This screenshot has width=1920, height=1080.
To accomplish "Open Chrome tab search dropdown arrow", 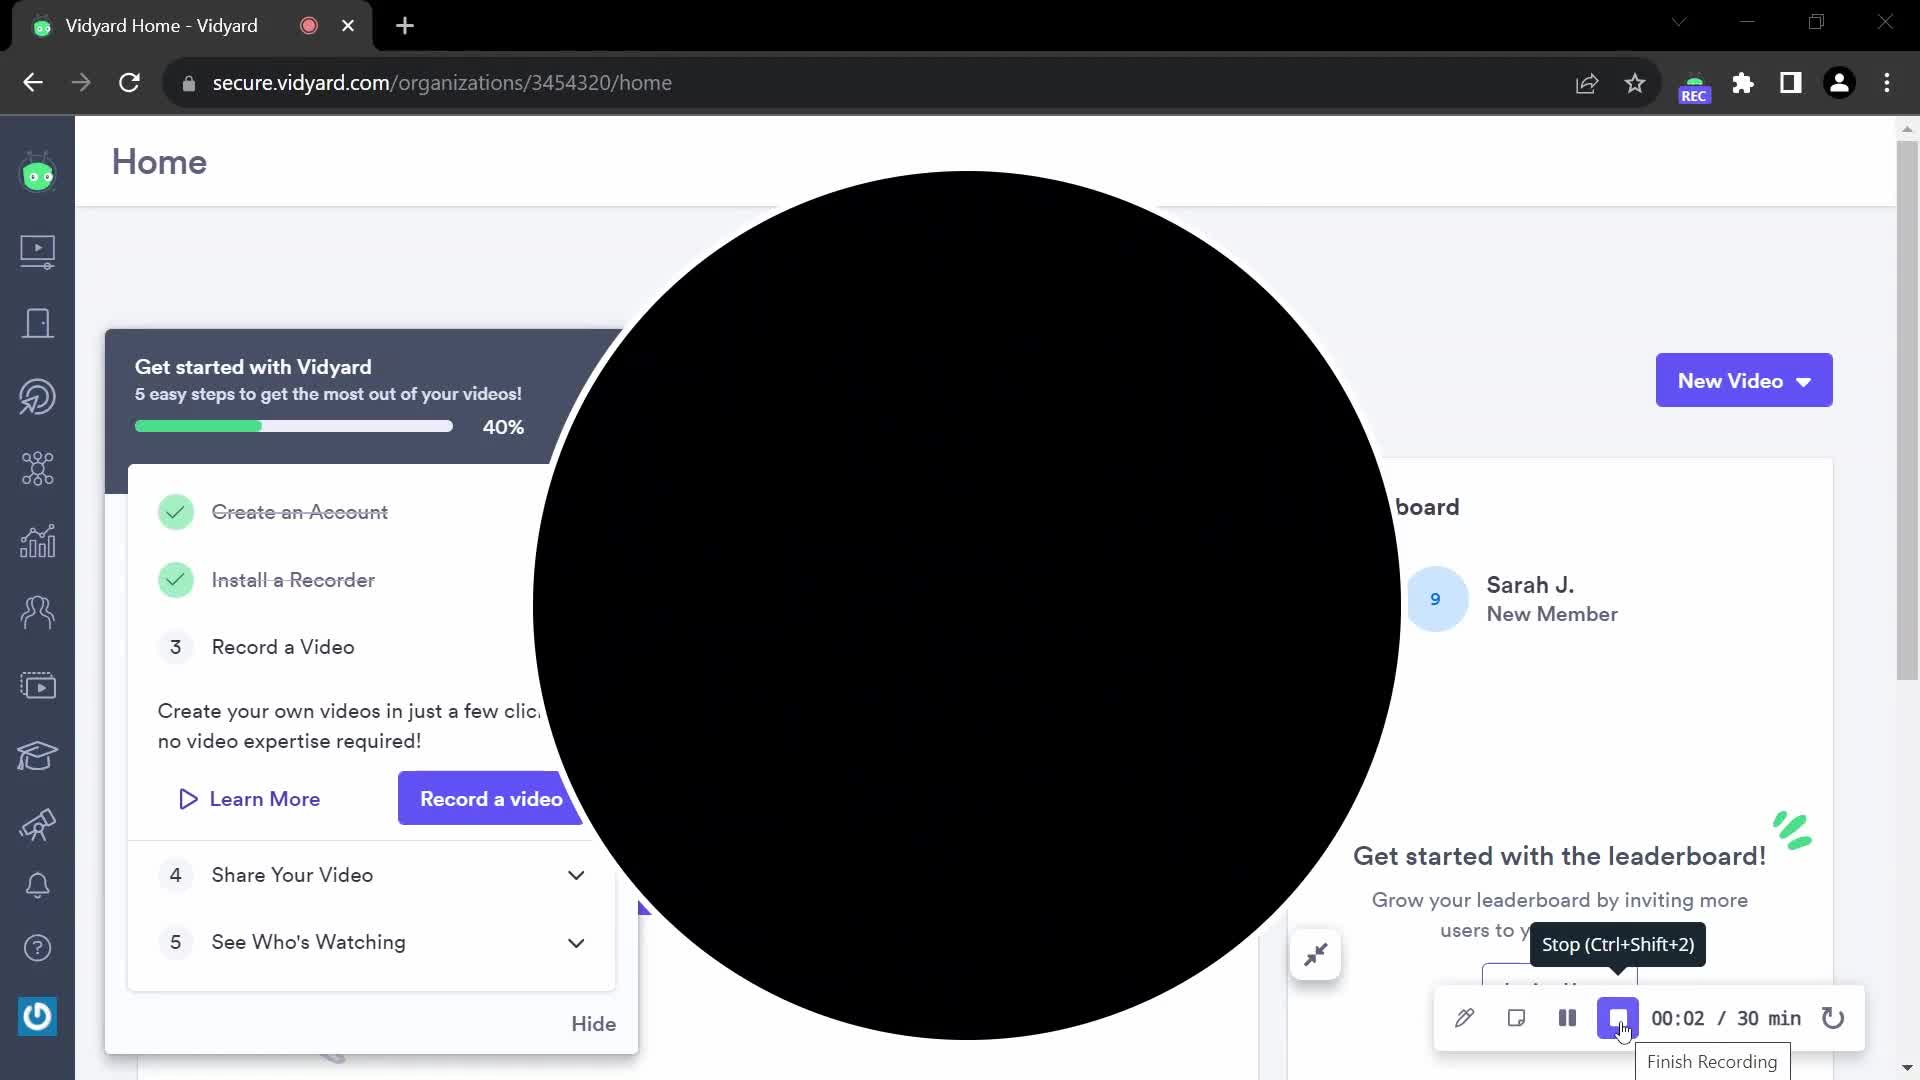I will pos(1679,22).
